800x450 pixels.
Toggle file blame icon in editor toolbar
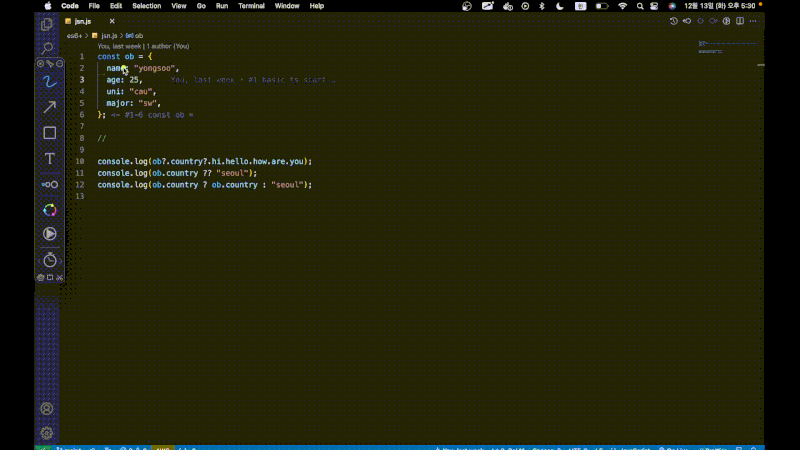pos(727,21)
